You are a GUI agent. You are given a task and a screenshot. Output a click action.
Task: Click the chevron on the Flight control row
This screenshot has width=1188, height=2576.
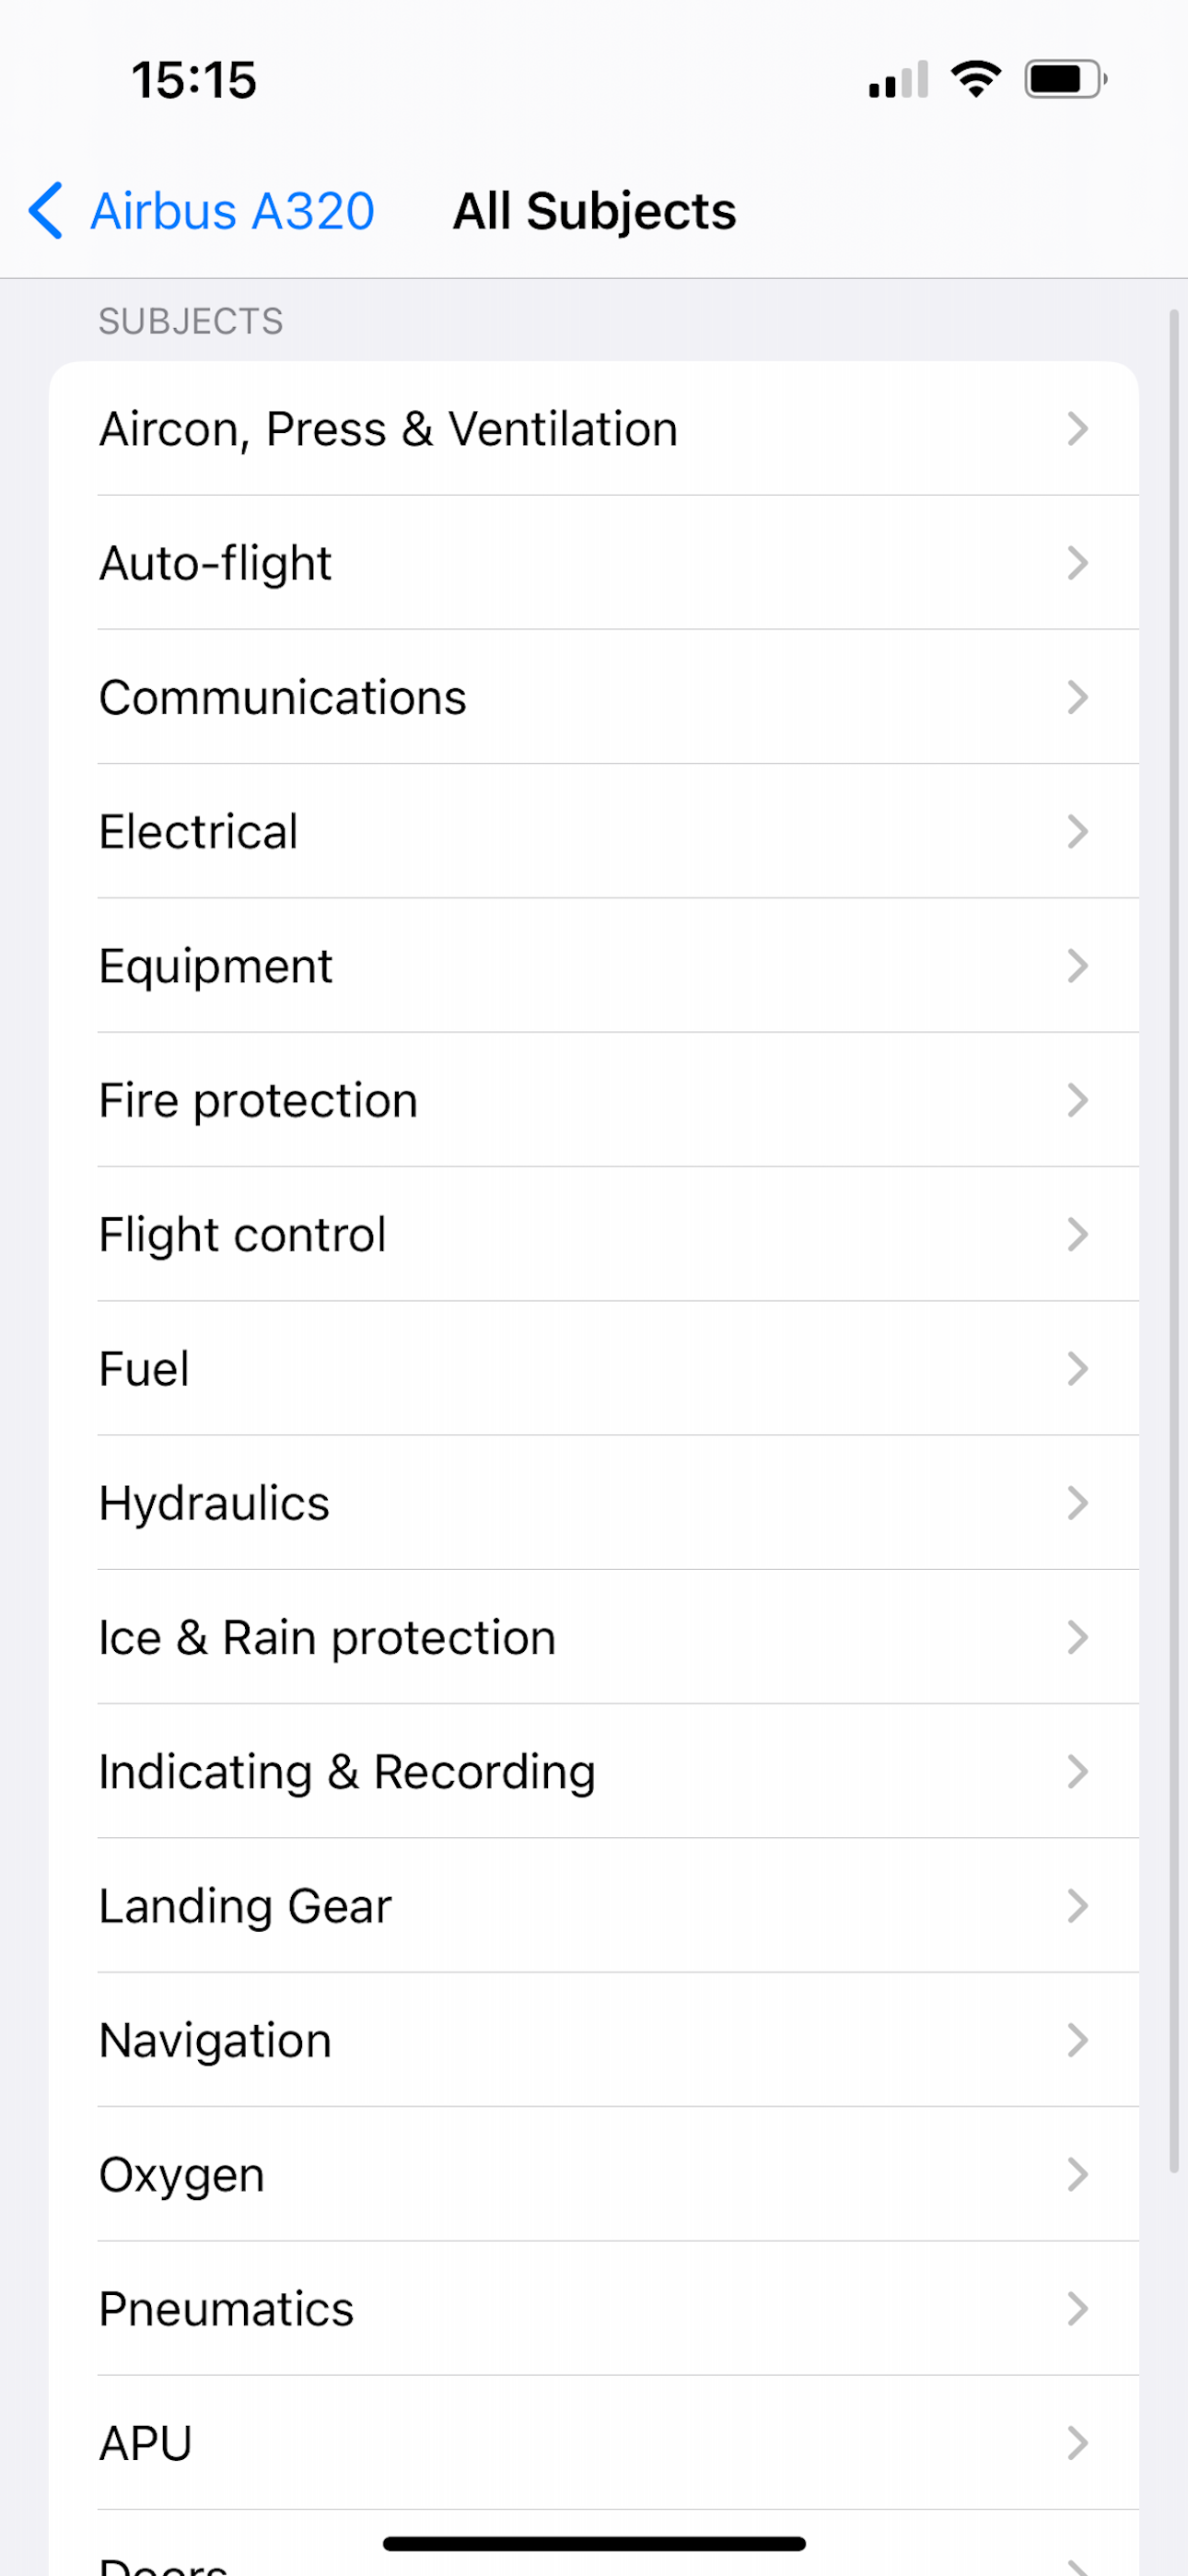point(1077,1234)
